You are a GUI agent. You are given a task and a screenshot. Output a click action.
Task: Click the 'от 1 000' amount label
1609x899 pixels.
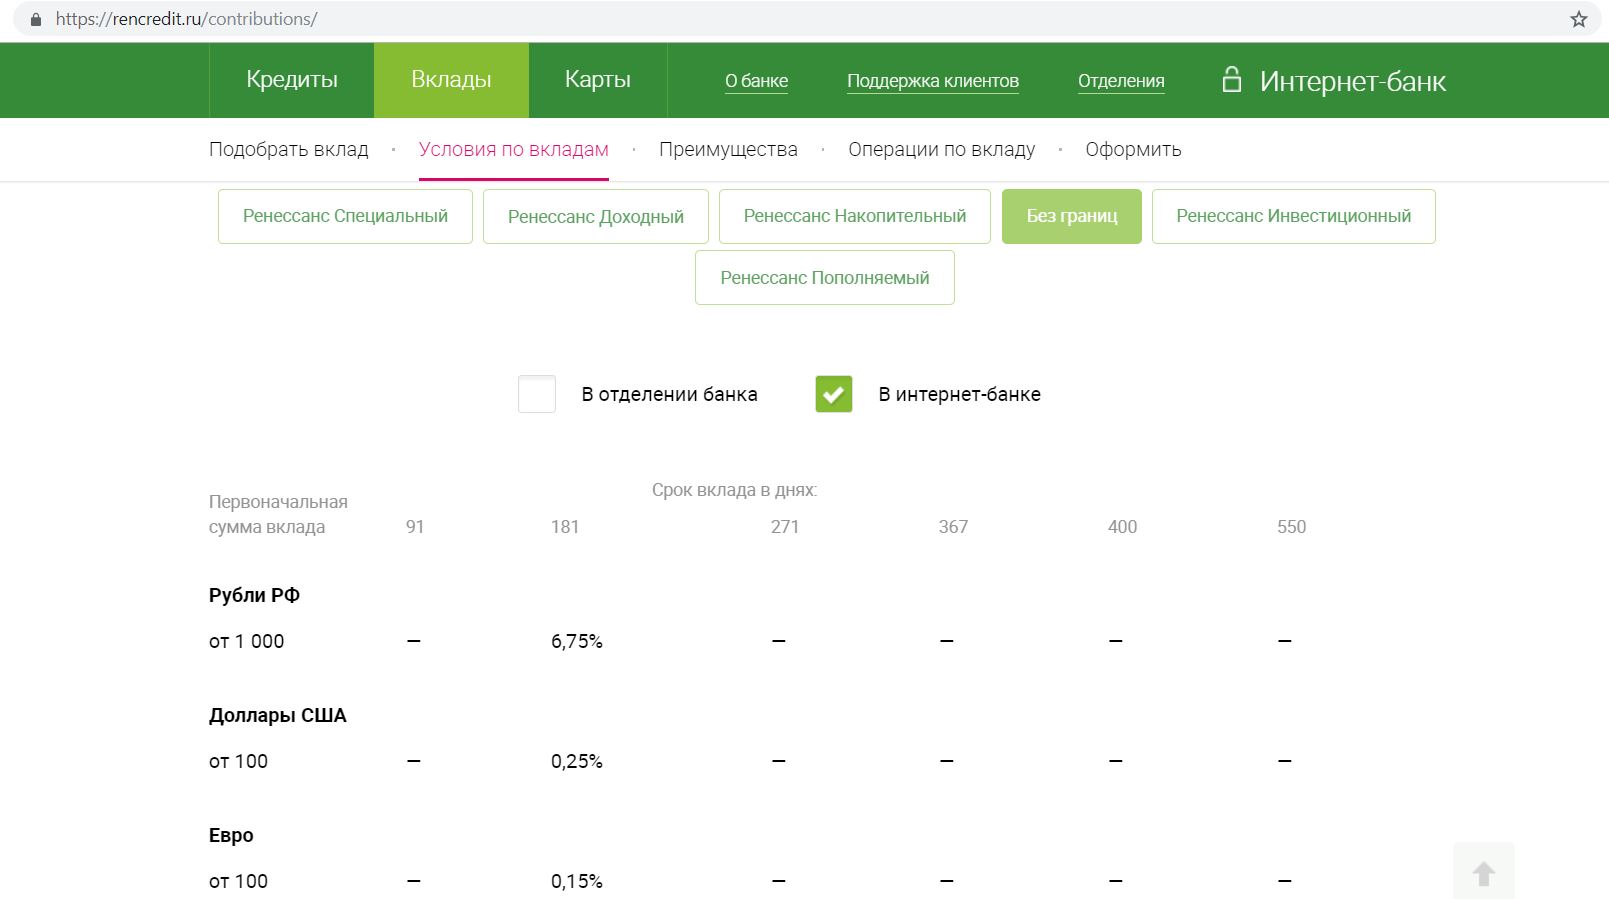(246, 641)
